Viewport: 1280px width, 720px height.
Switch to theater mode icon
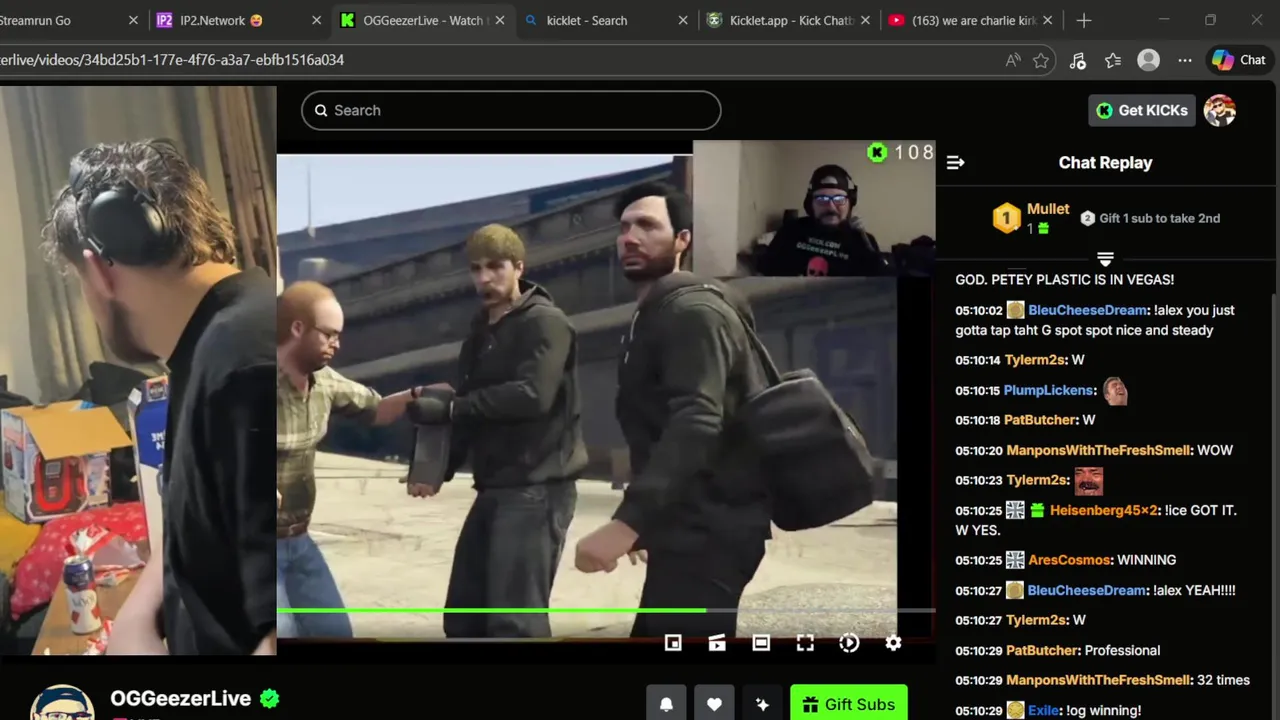pyautogui.click(x=761, y=643)
